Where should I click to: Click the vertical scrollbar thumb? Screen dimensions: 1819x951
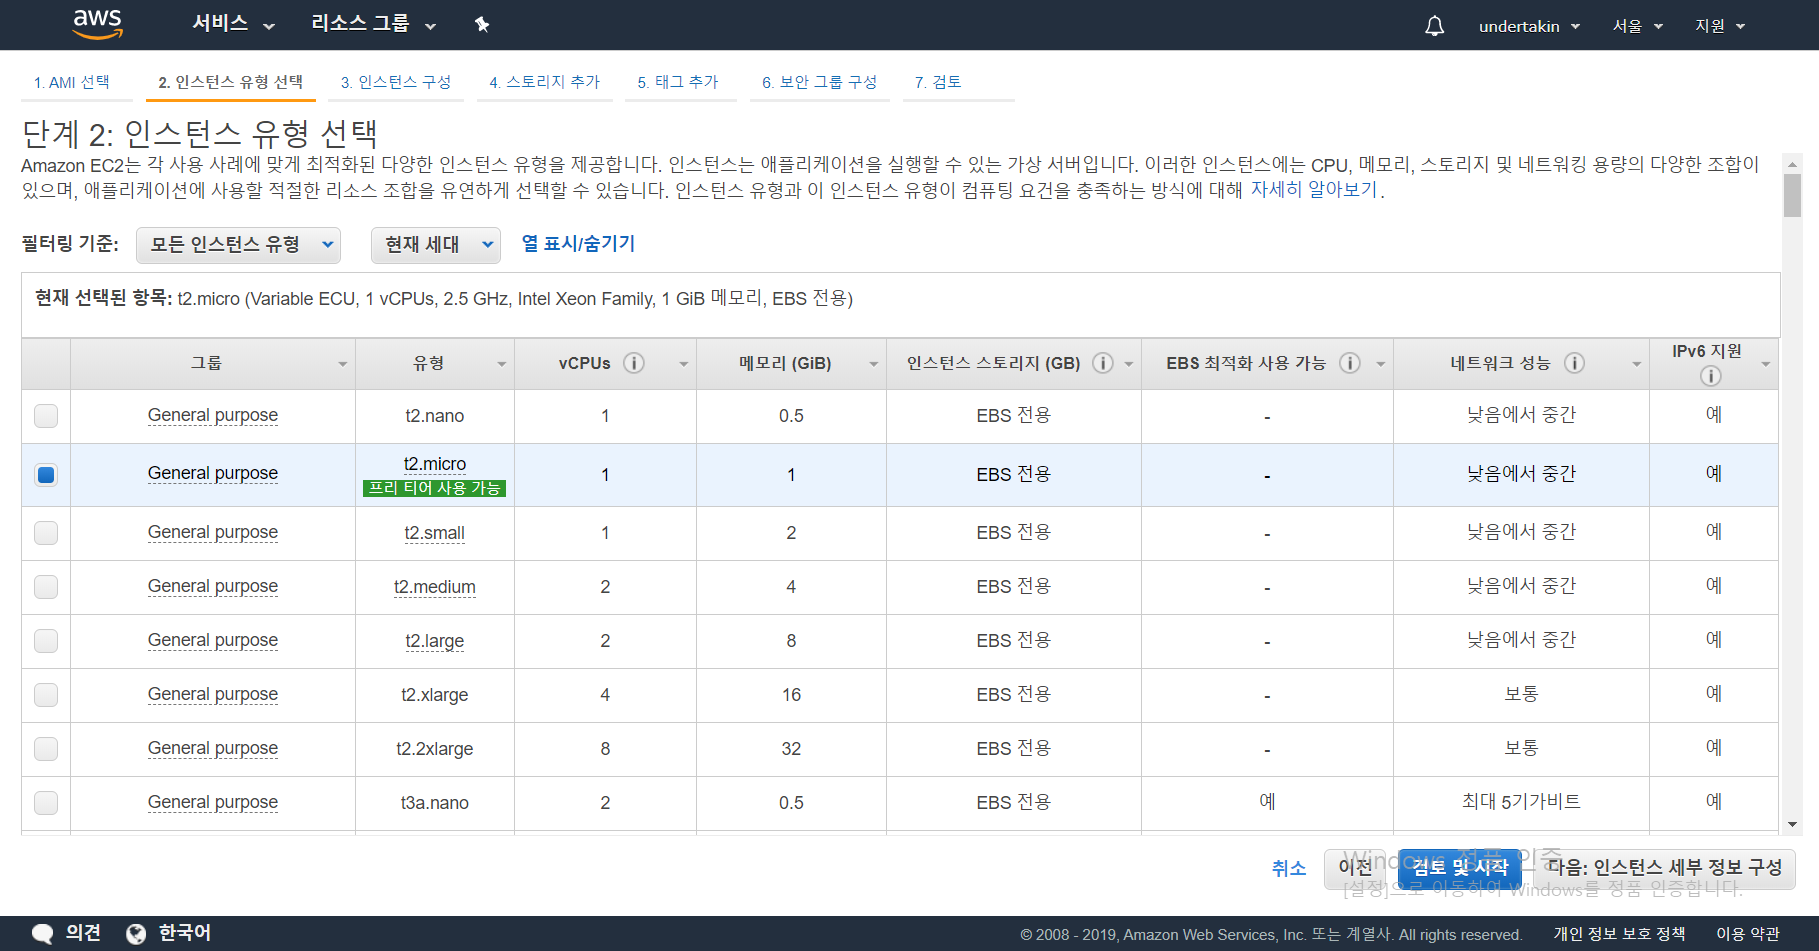(1792, 196)
